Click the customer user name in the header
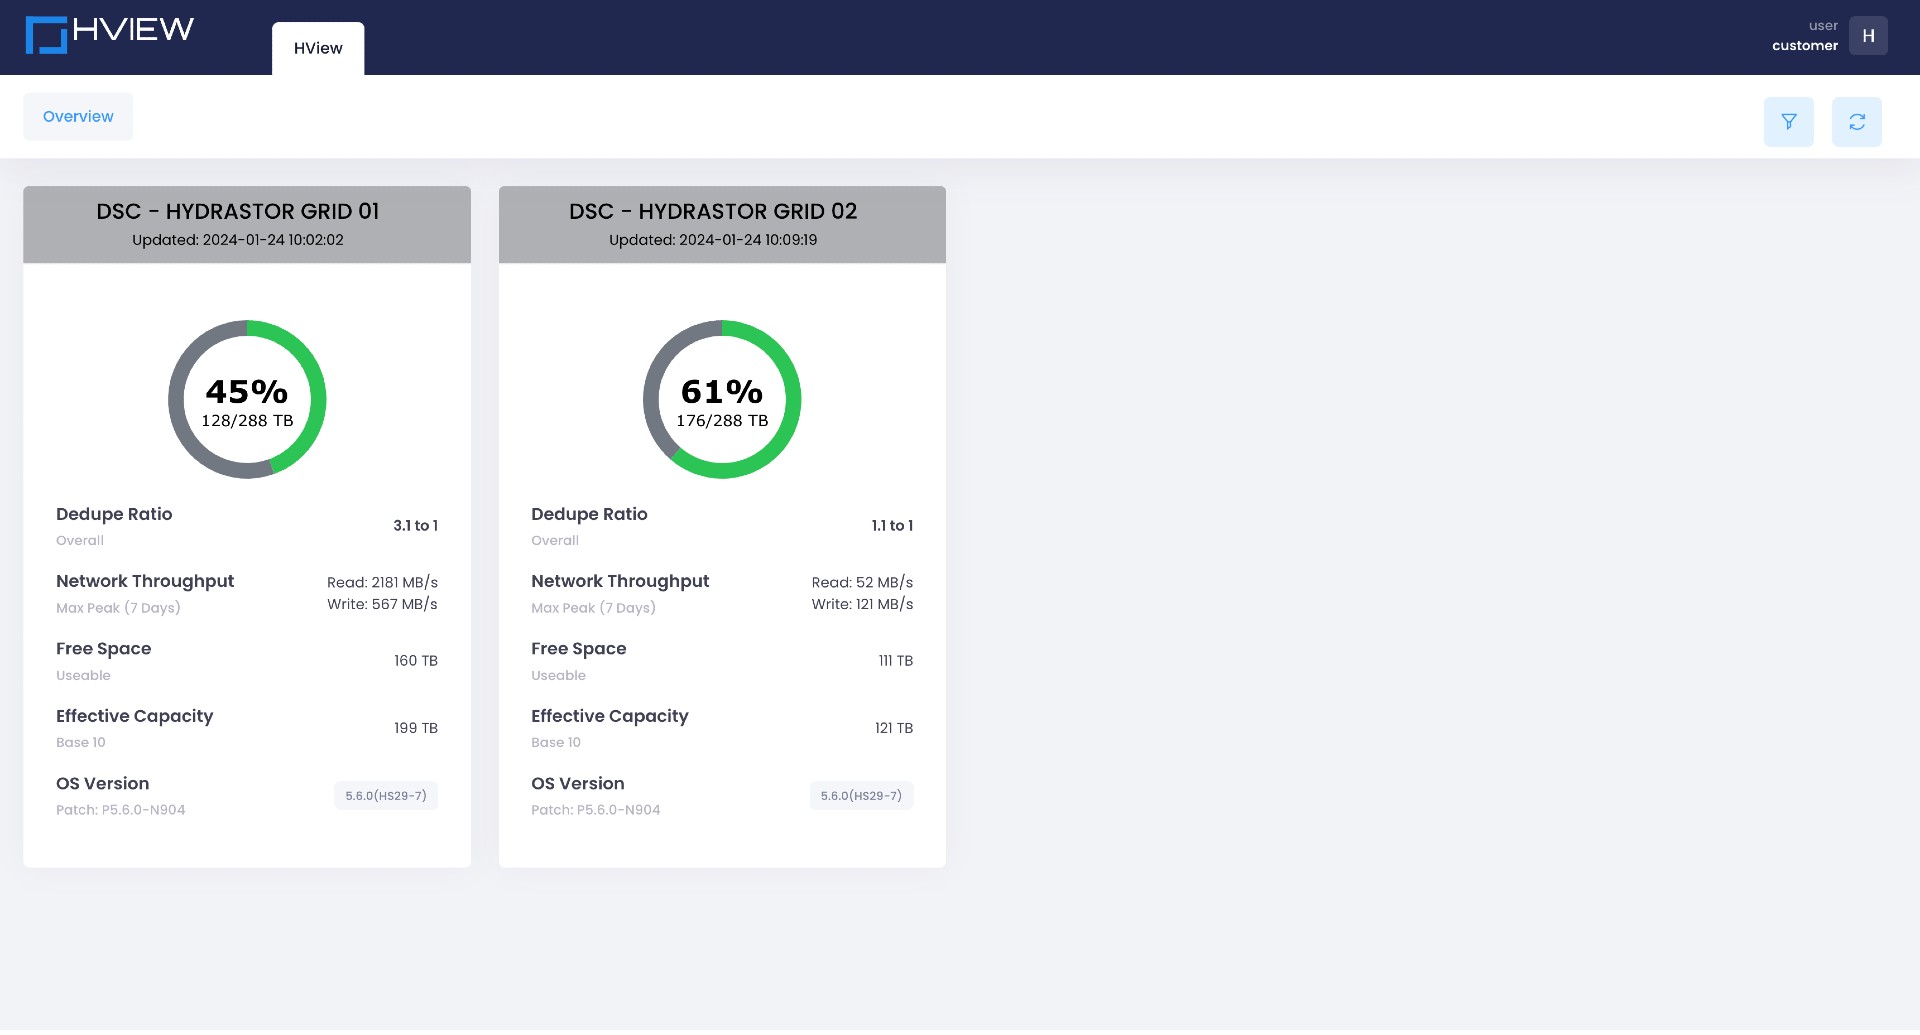The height and width of the screenshot is (1035, 1920). point(1804,46)
